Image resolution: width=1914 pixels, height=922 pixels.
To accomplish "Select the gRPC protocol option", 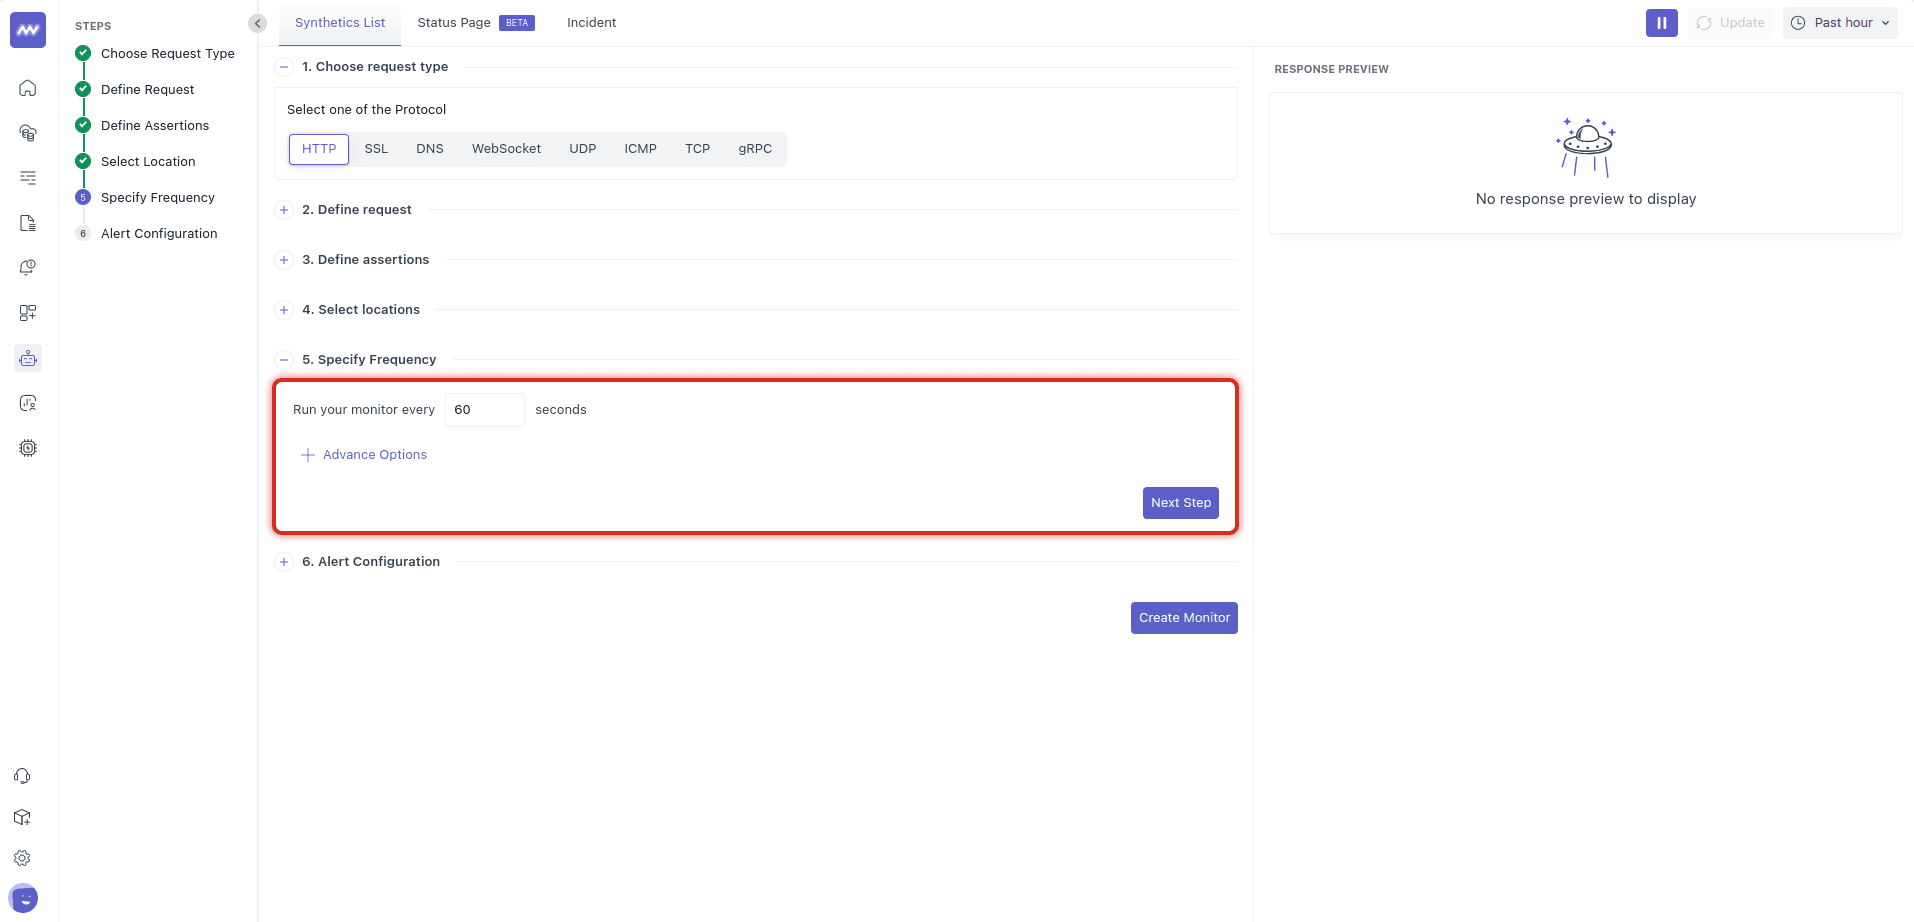I will [755, 149].
